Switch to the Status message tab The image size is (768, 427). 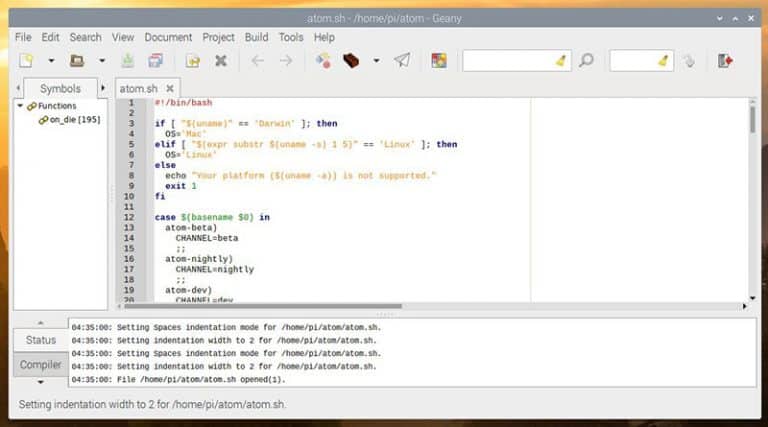point(41,340)
